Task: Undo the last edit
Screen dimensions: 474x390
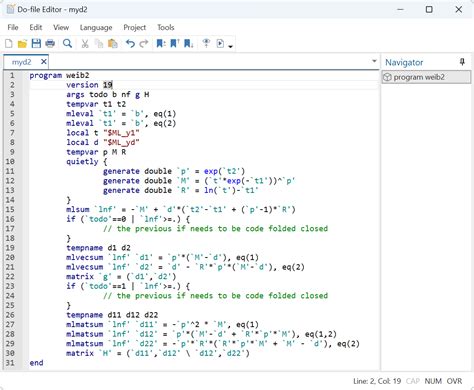Action: click(130, 43)
